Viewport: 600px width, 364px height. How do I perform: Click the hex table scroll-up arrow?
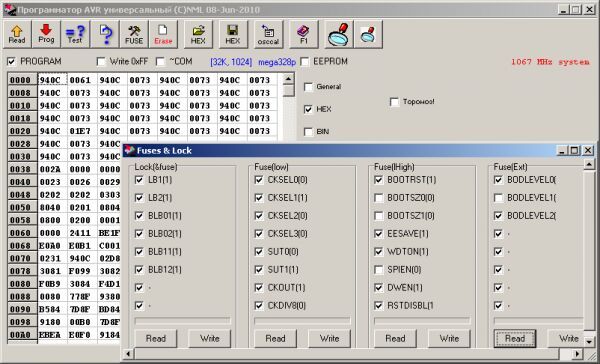[x=288, y=79]
